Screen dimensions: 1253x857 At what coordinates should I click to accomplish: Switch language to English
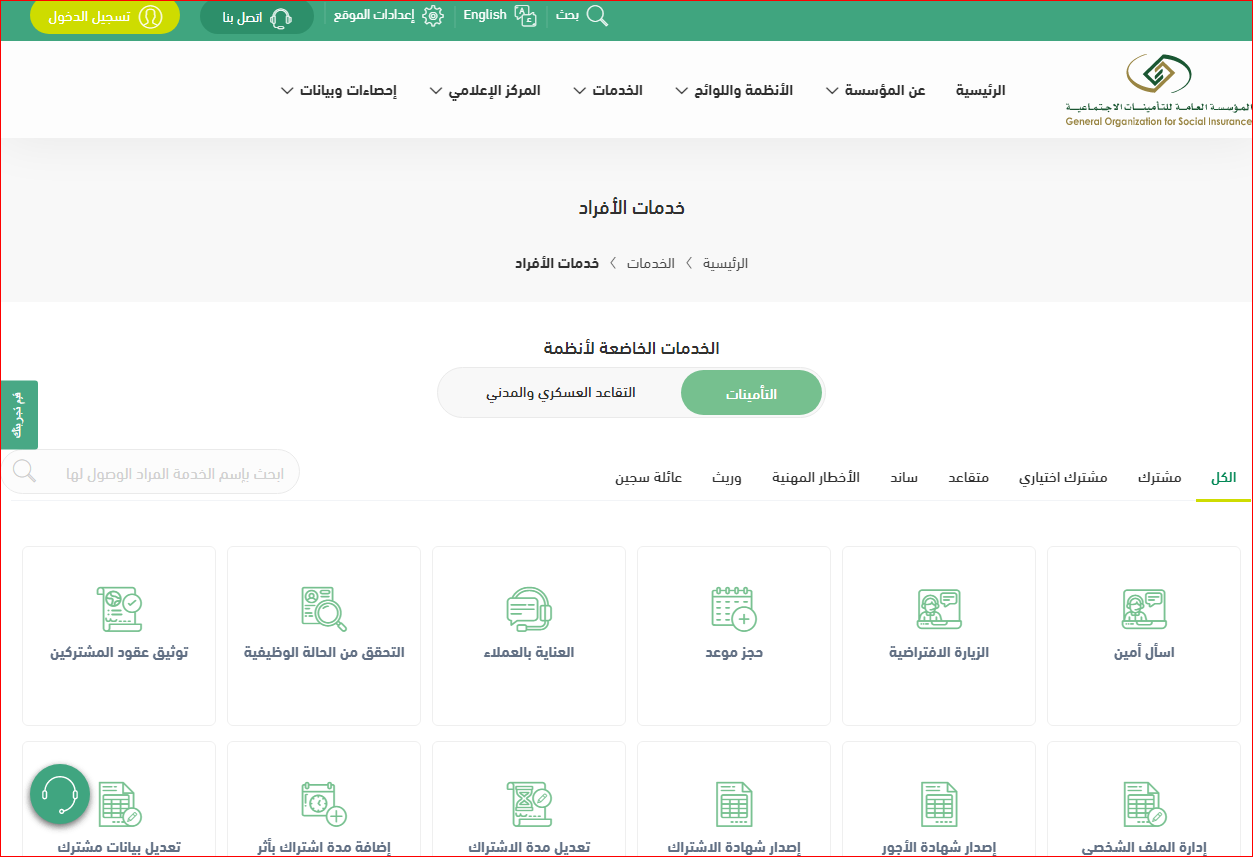point(498,16)
